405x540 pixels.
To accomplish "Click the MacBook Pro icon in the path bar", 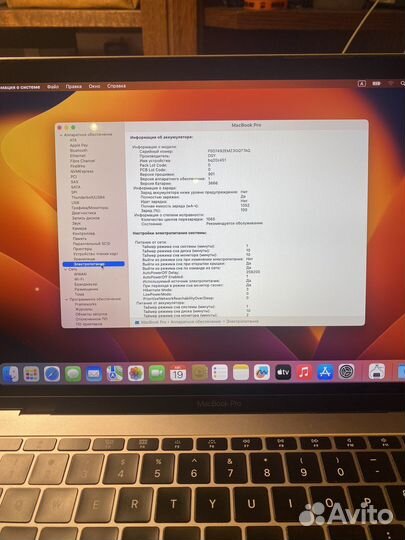I will 137,322.
